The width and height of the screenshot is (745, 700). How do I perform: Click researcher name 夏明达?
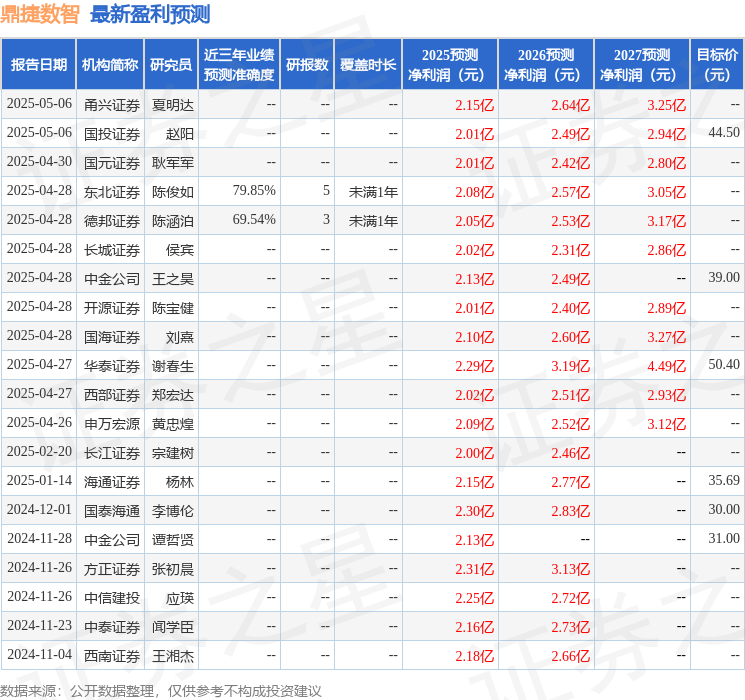[x=172, y=105]
